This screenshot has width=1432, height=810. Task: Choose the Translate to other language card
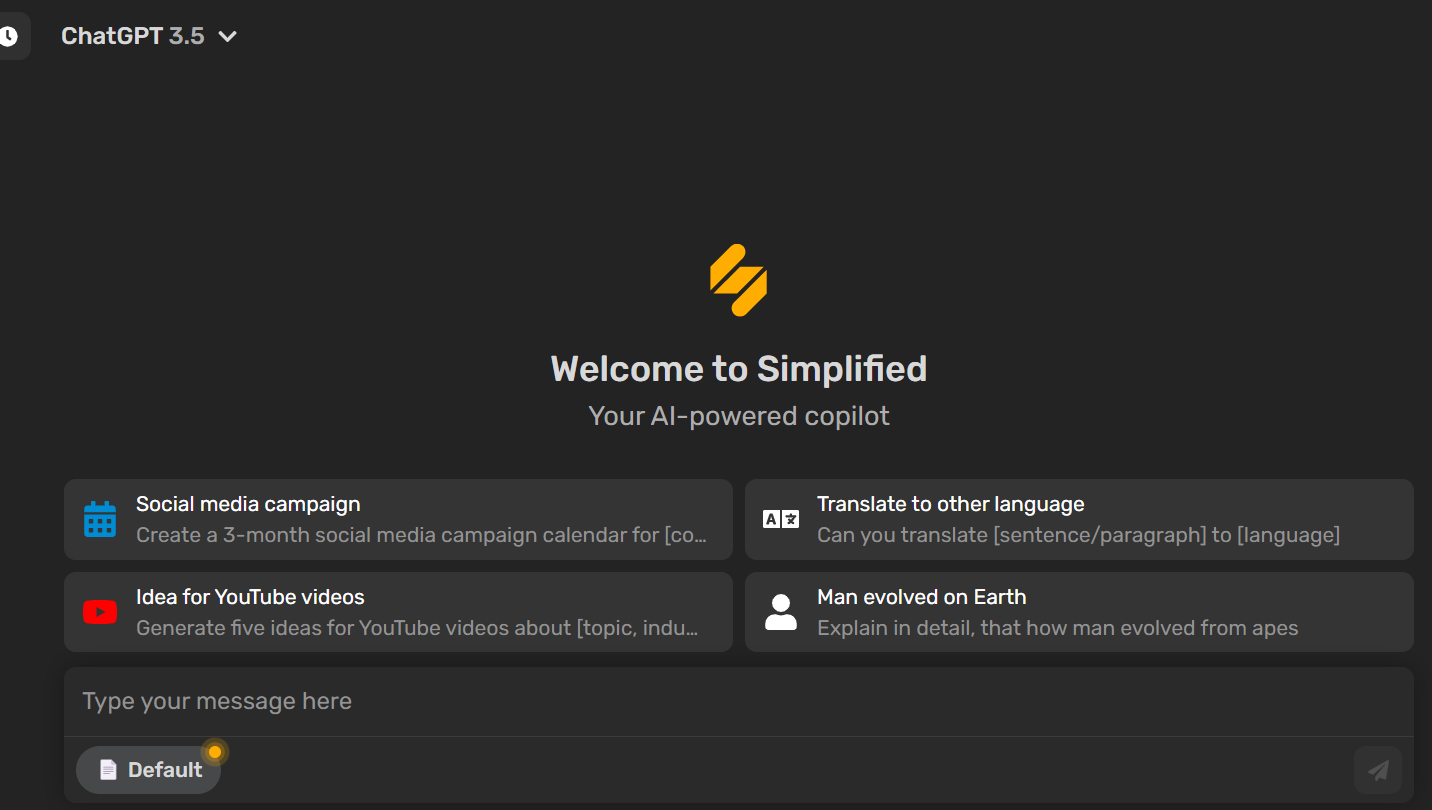(x=1079, y=519)
